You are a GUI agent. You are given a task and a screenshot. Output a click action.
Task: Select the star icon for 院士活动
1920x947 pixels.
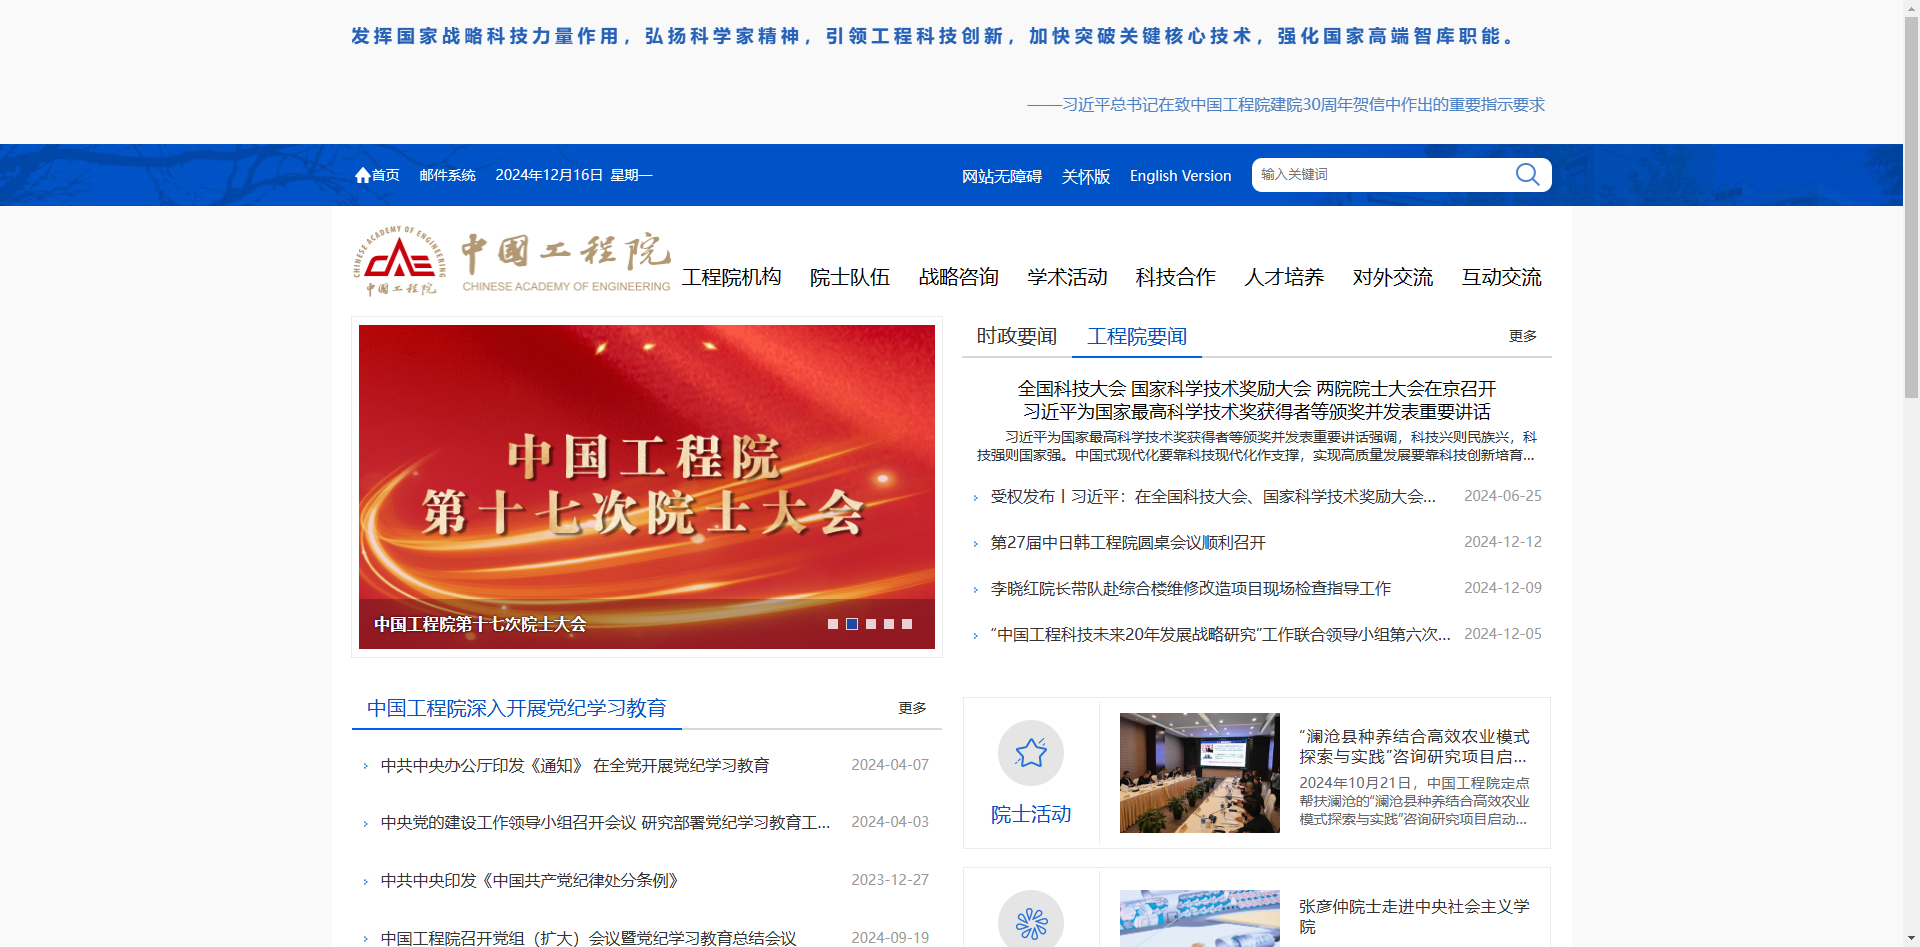[1031, 753]
